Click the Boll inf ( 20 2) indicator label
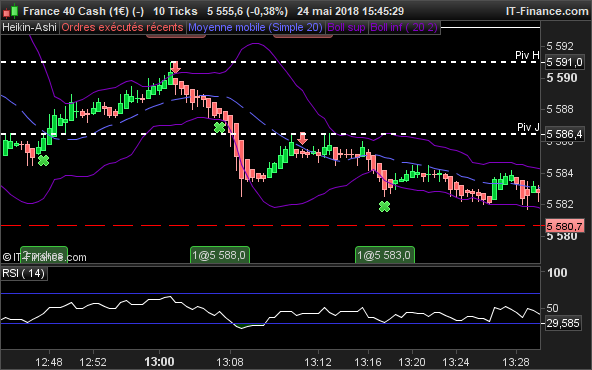Viewport: 592px width, 370px height. click(404, 28)
